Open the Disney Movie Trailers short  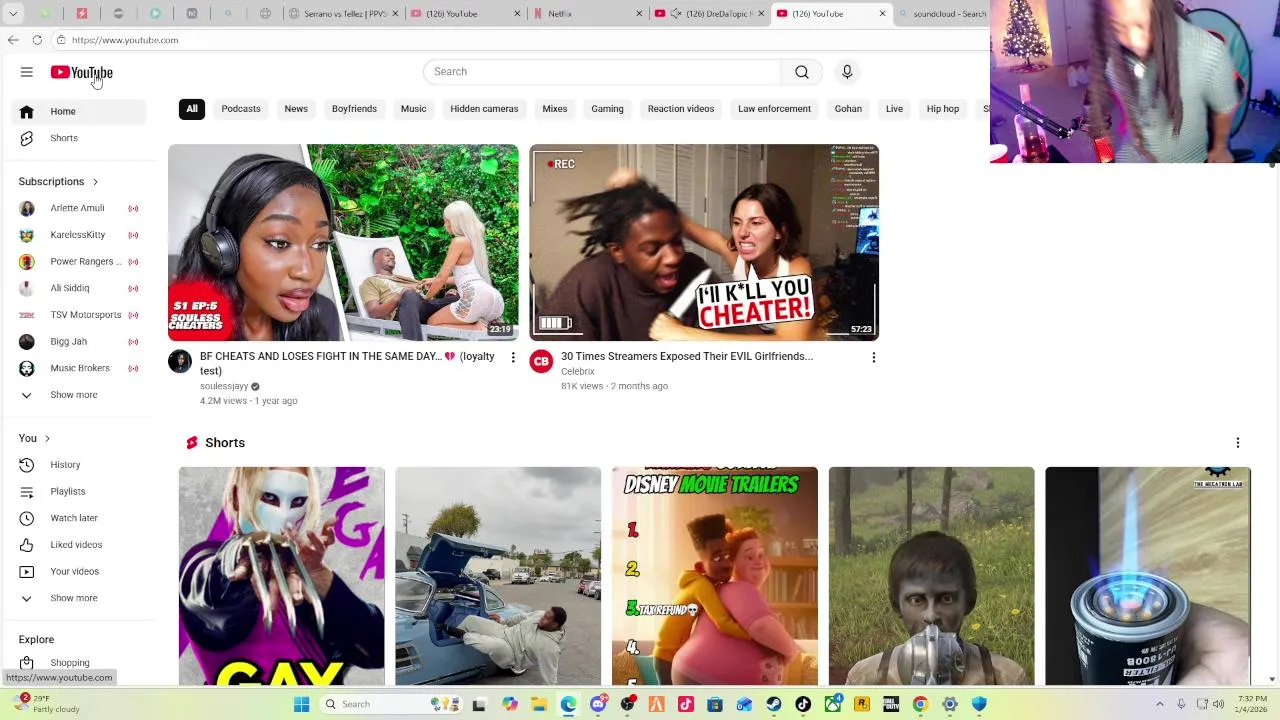click(715, 576)
